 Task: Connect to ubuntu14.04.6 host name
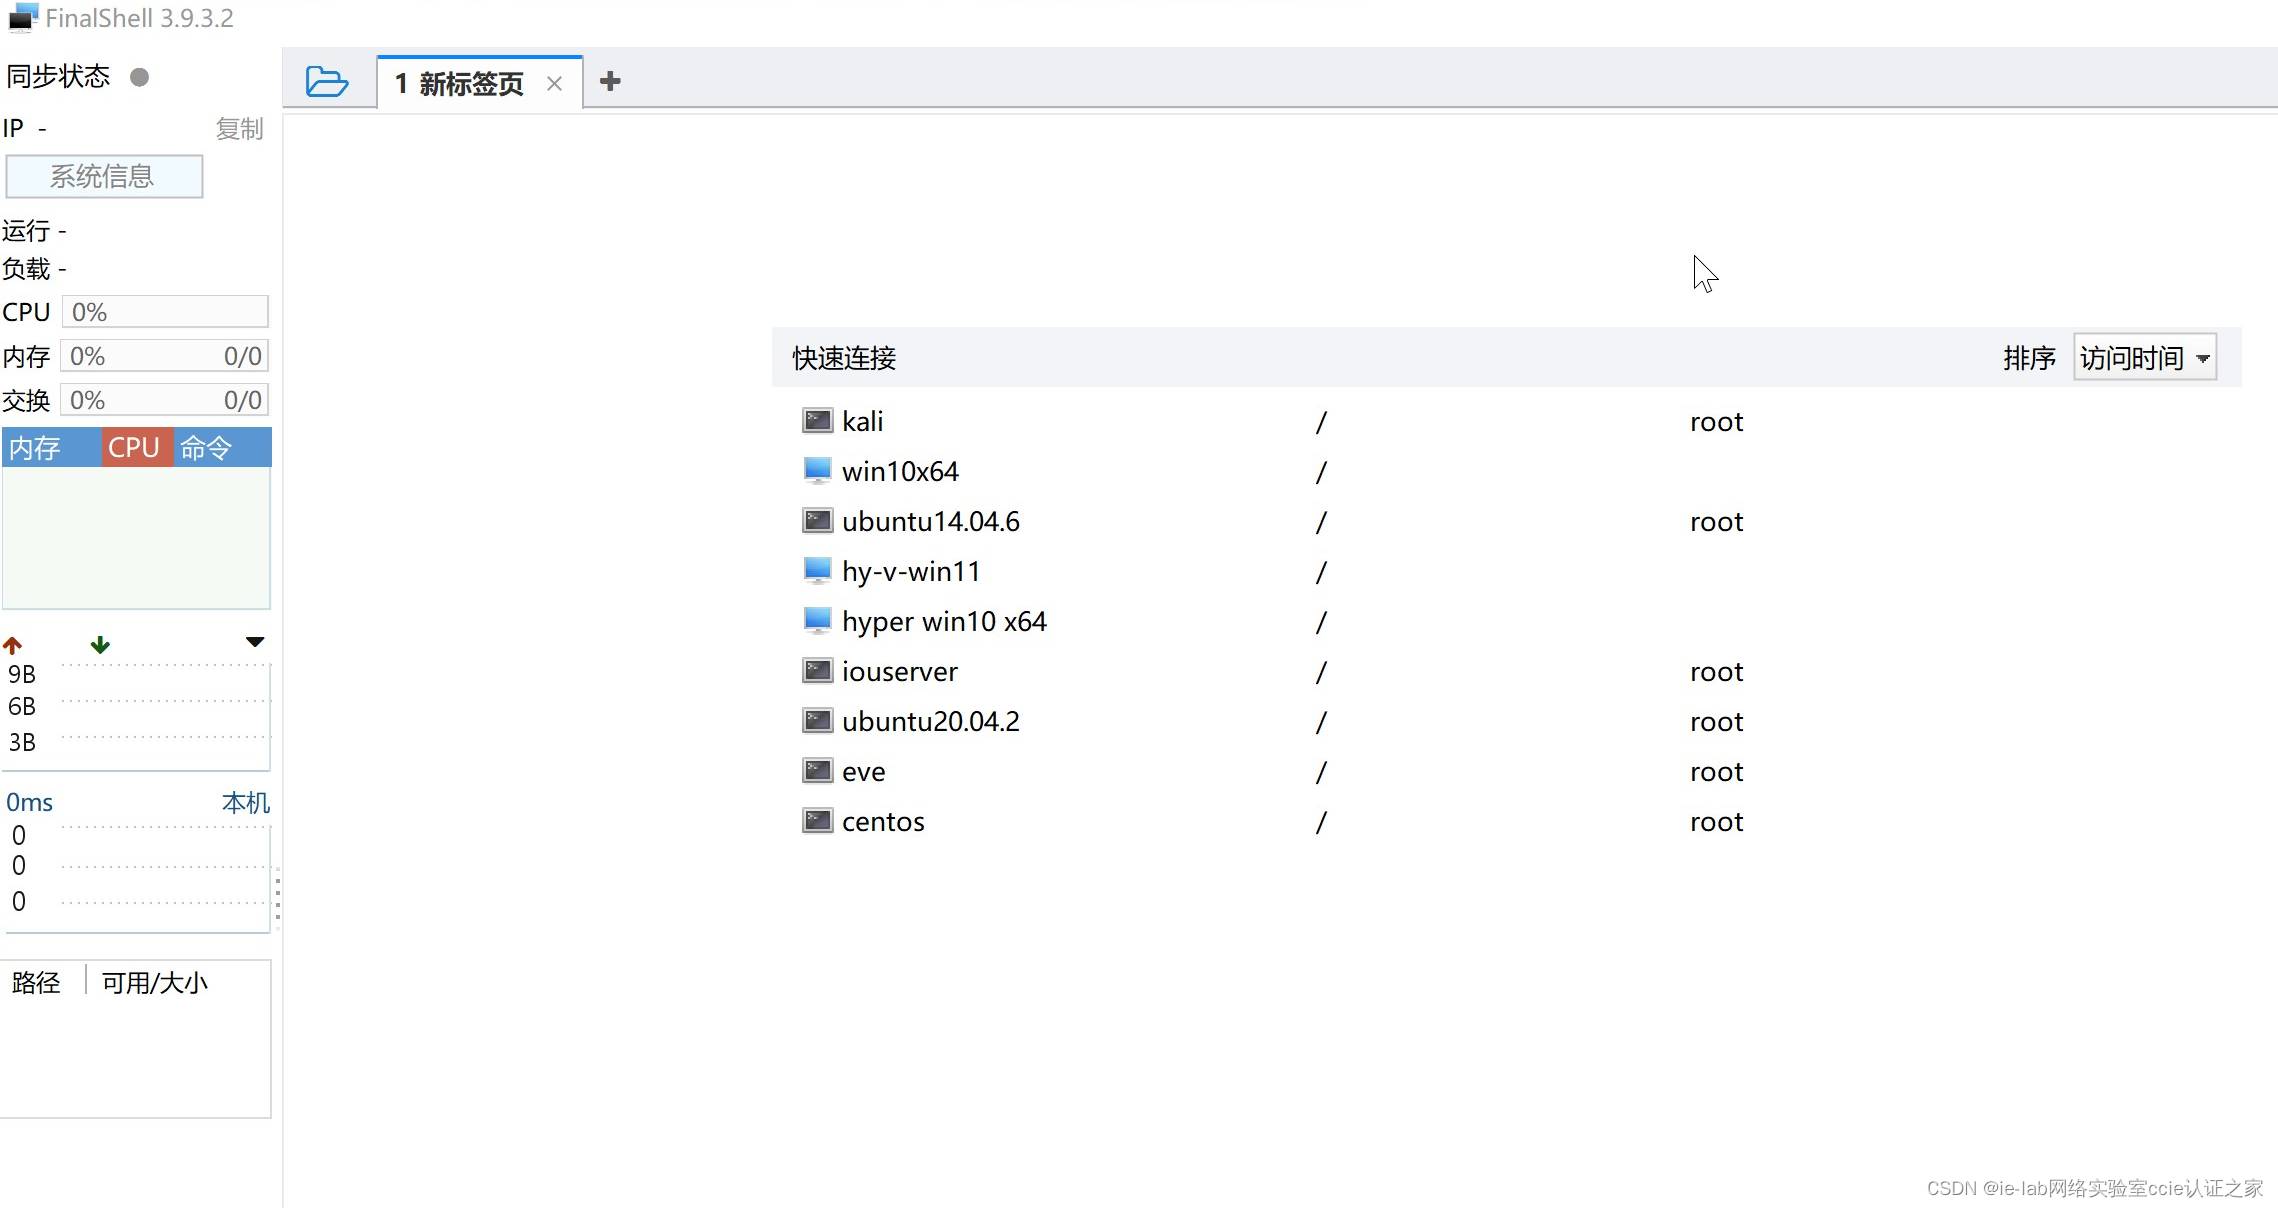(931, 521)
